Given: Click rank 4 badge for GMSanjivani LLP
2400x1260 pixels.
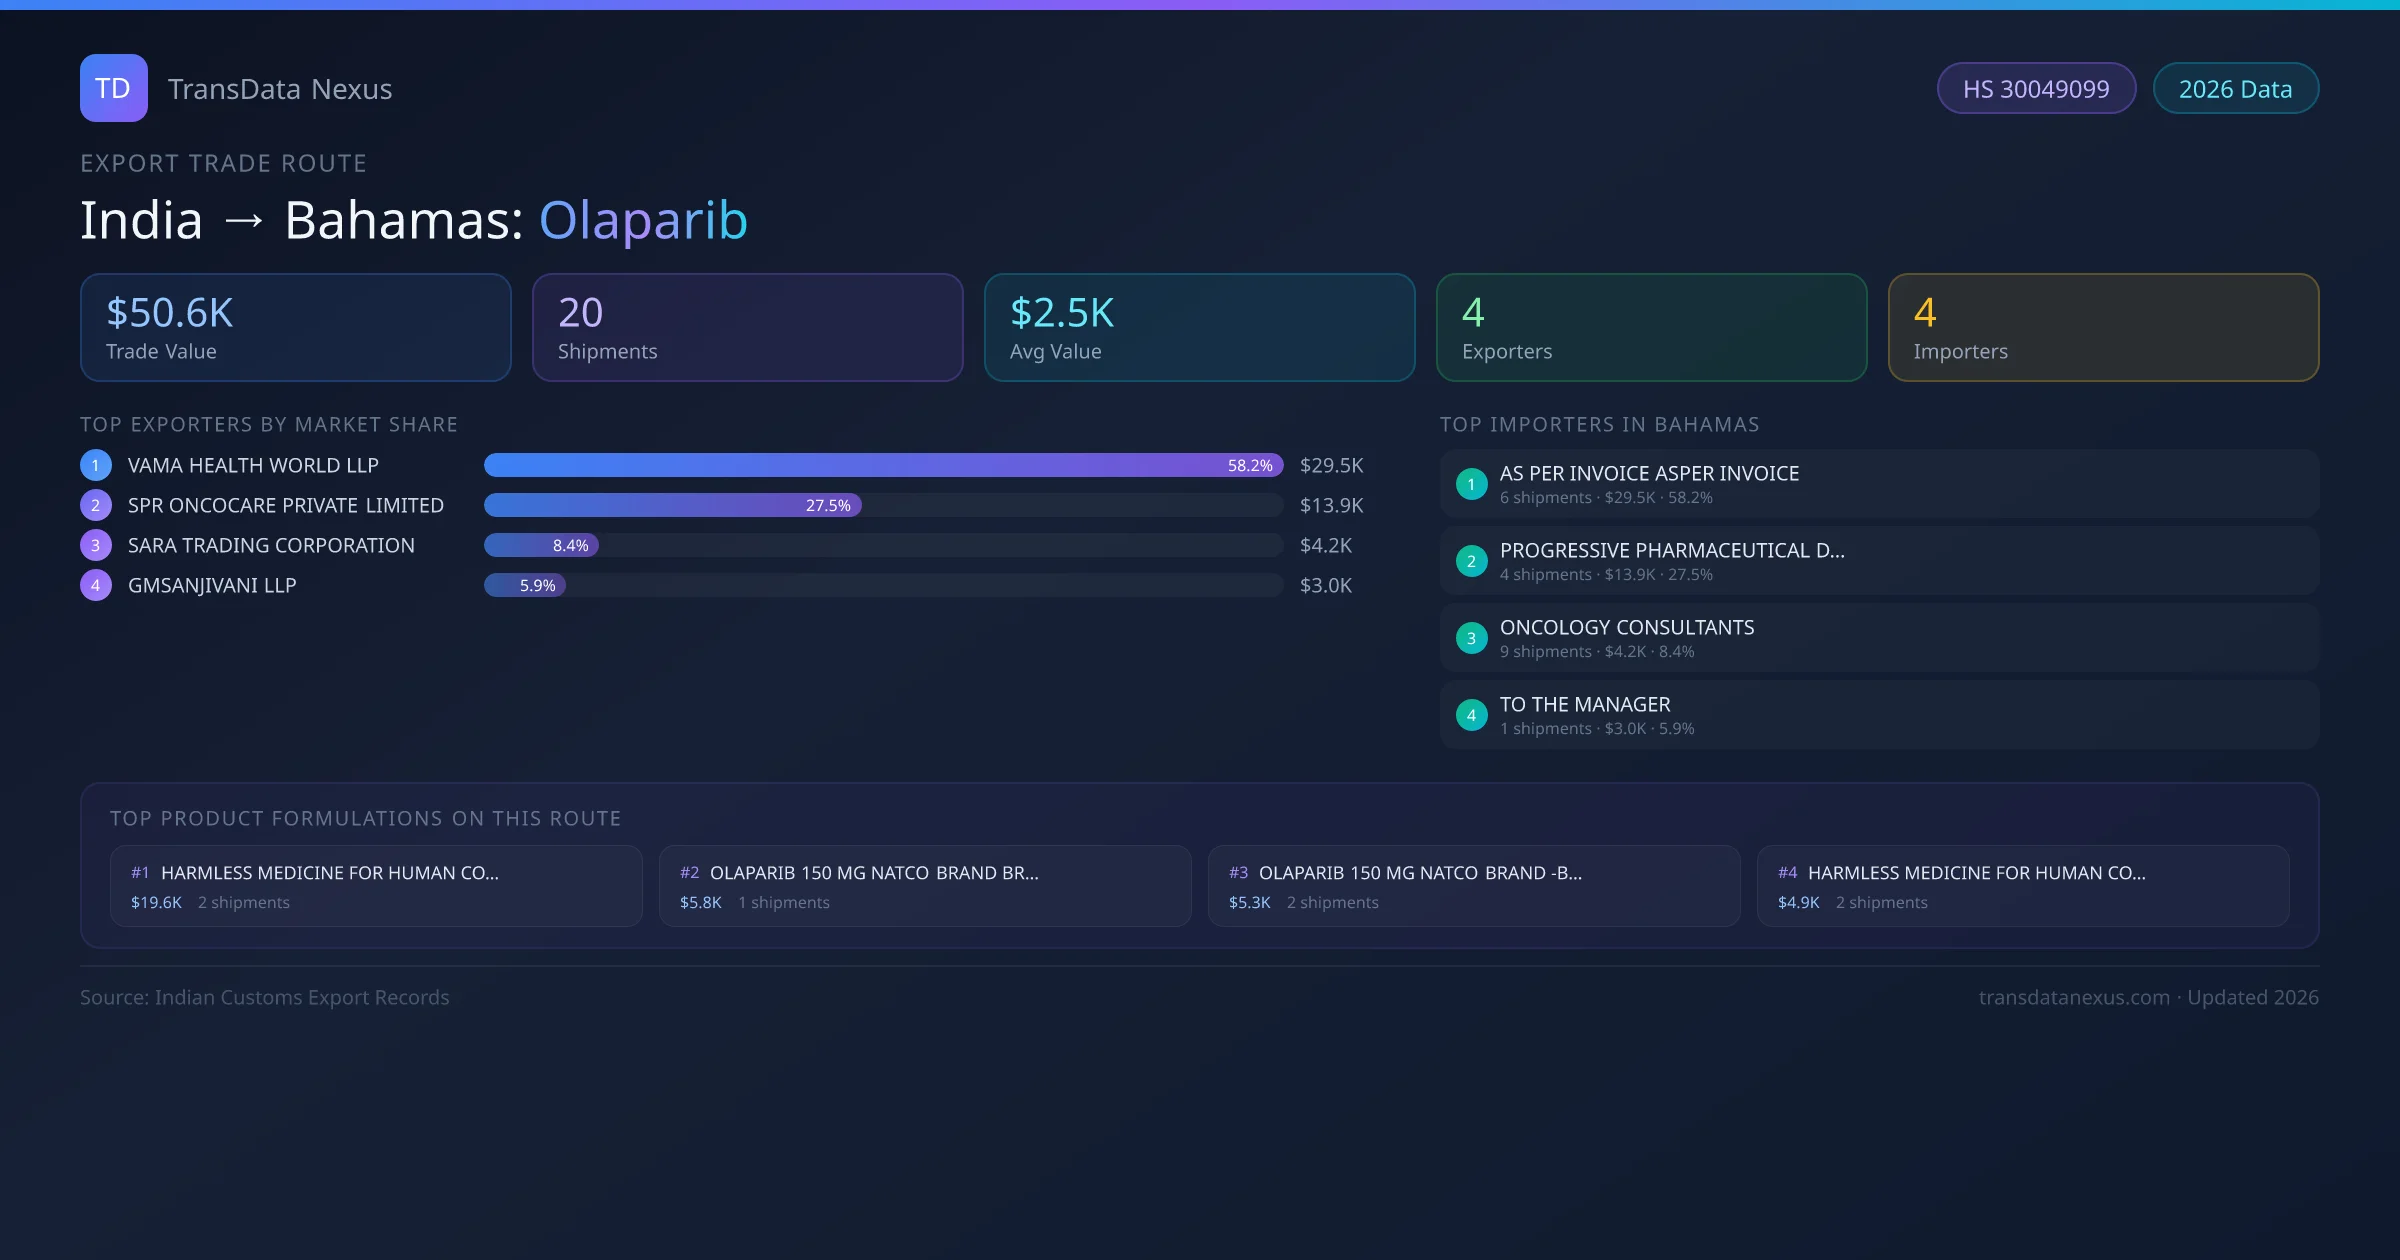Looking at the screenshot, I should click(95, 585).
